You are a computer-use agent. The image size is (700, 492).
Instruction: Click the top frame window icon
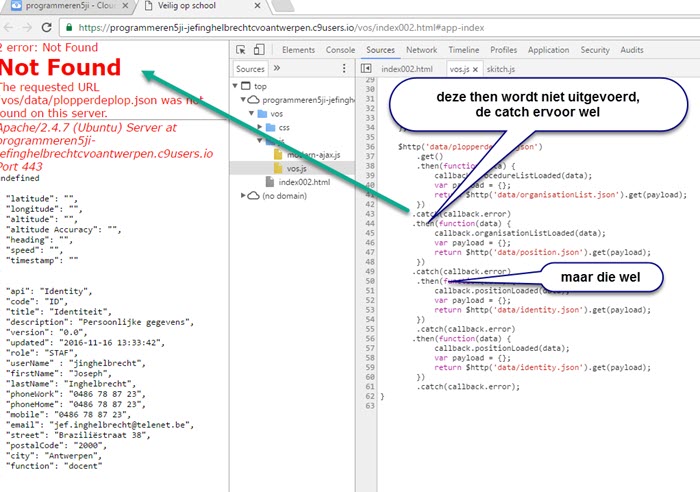(x=246, y=86)
